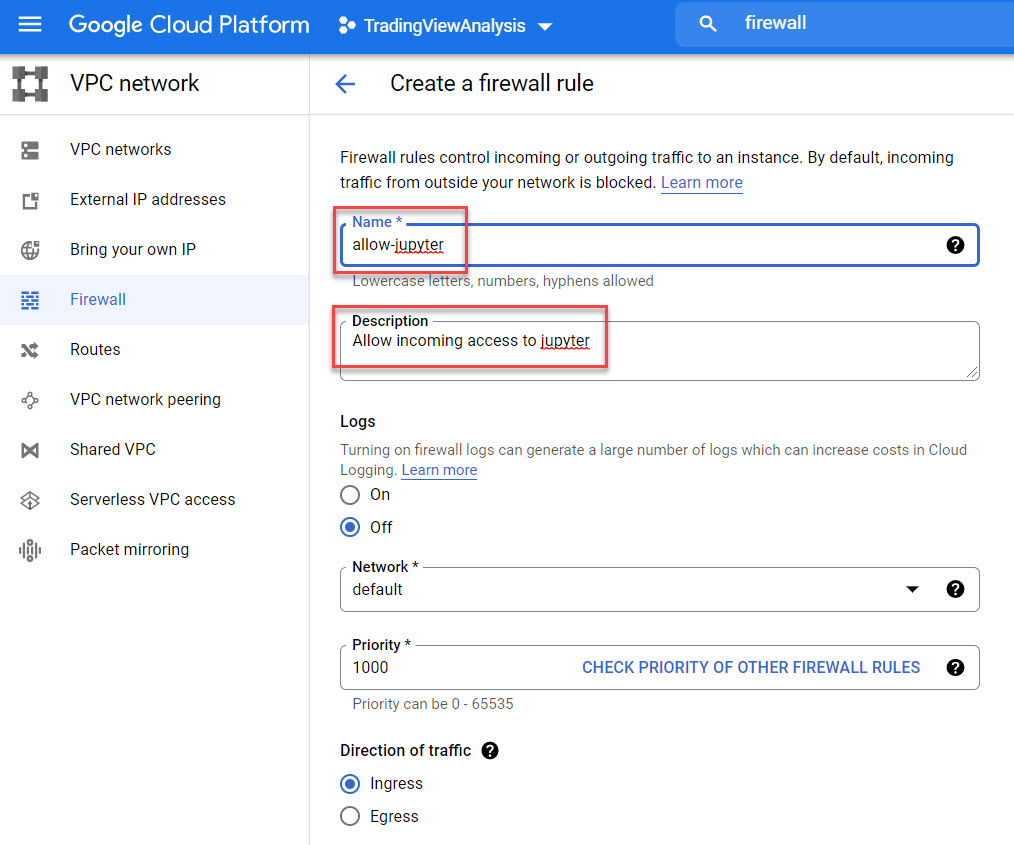Screen dimensions: 1014x845
Task: Open Serverless VPC access
Action: 152,499
